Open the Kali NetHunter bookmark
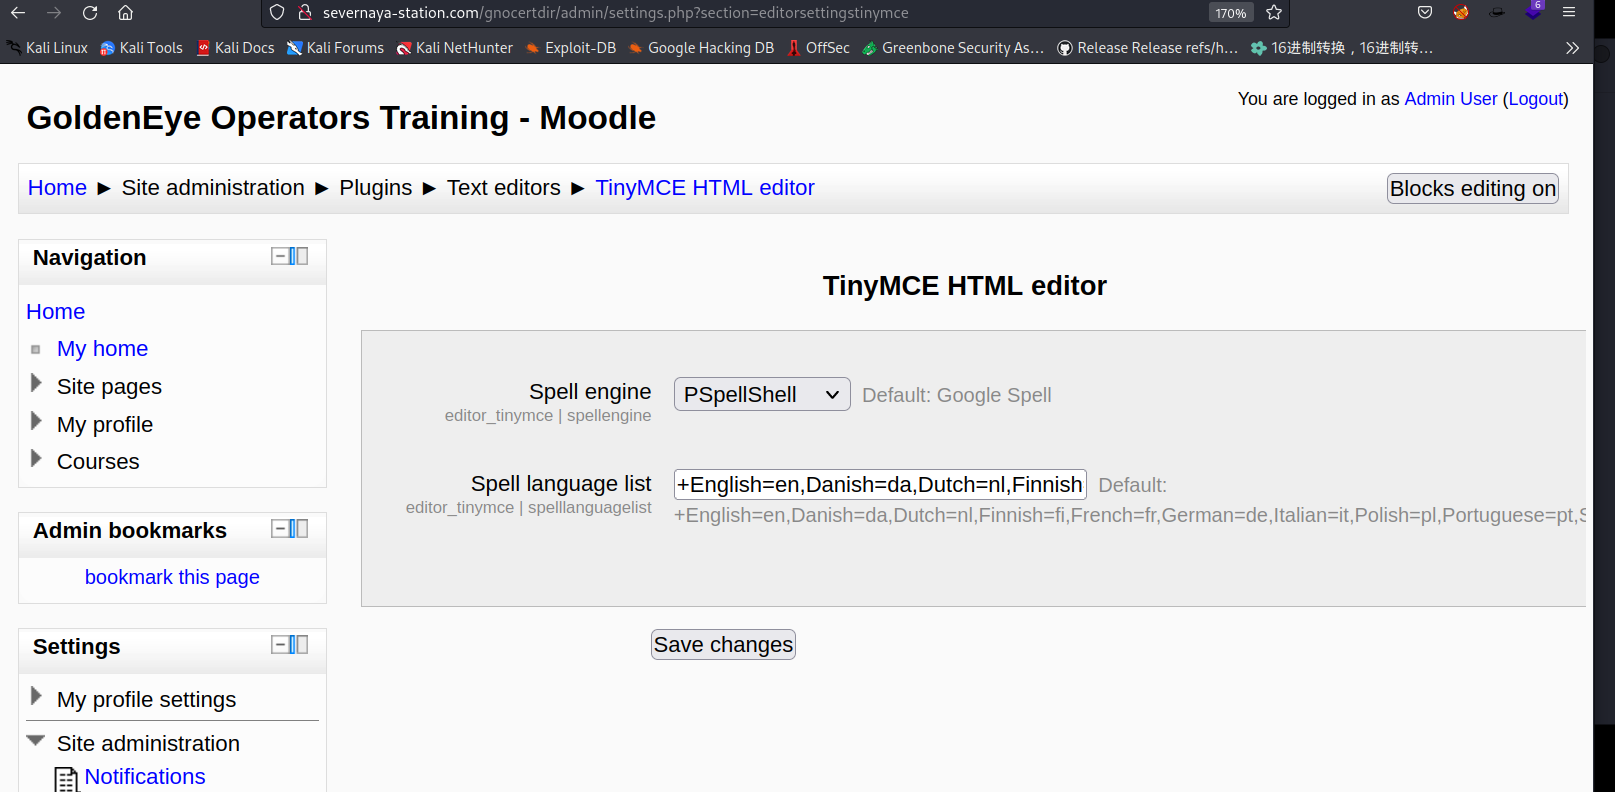The width and height of the screenshot is (1615, 792). point(455,48)
